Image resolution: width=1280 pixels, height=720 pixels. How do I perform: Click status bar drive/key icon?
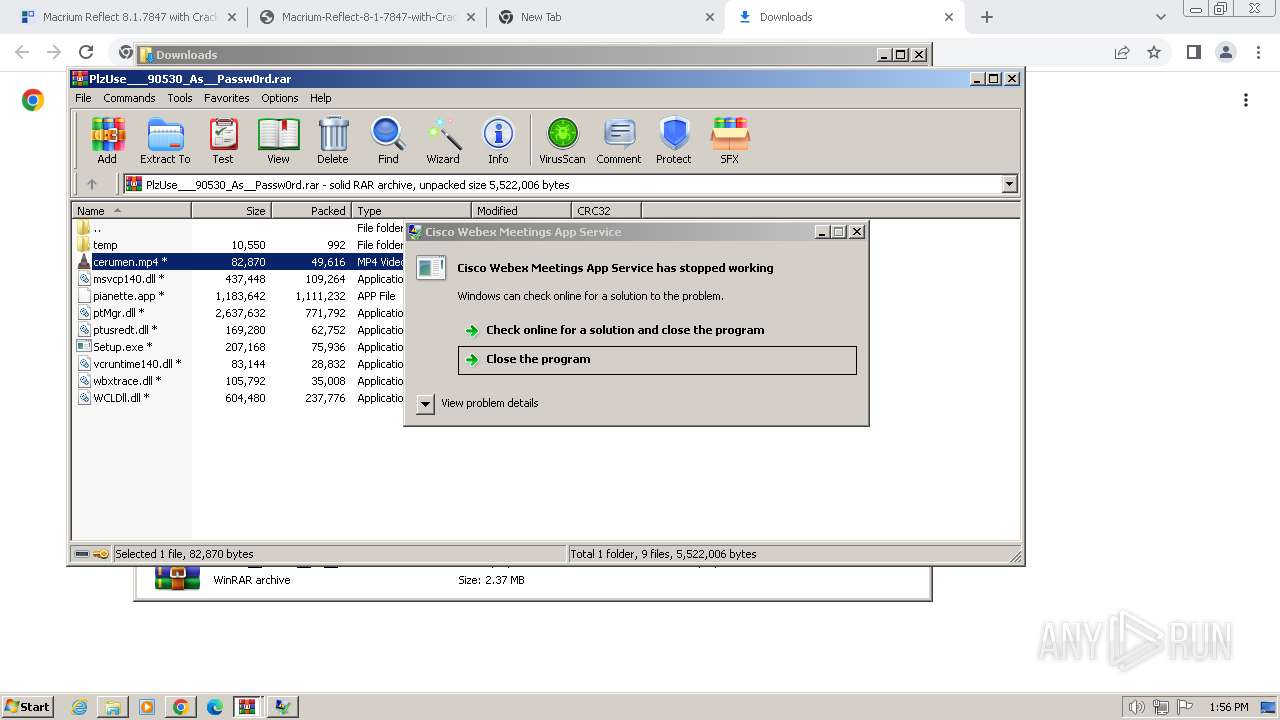[92, 554]
